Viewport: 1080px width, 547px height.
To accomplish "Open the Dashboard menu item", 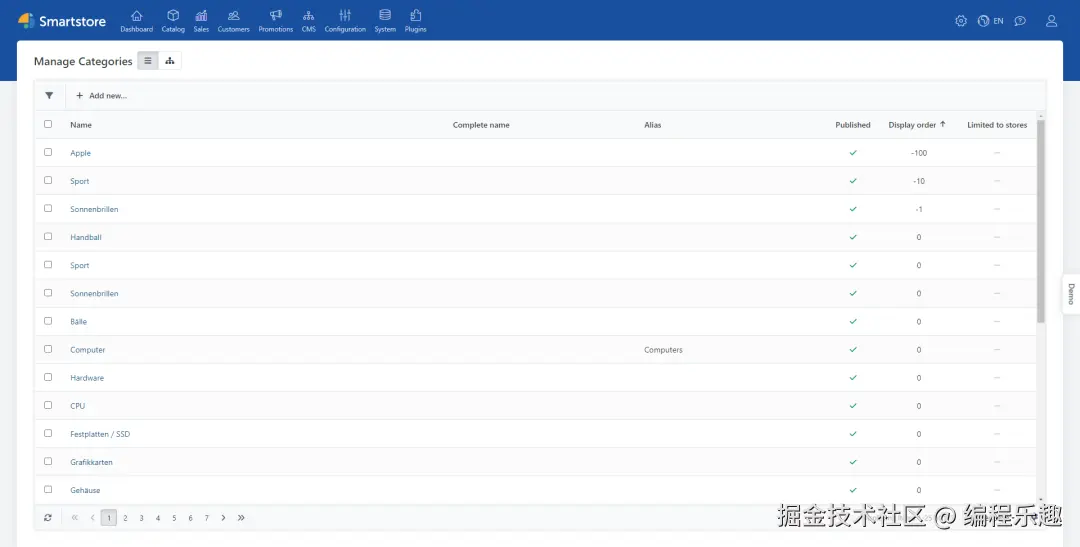I will click(136, 21).
